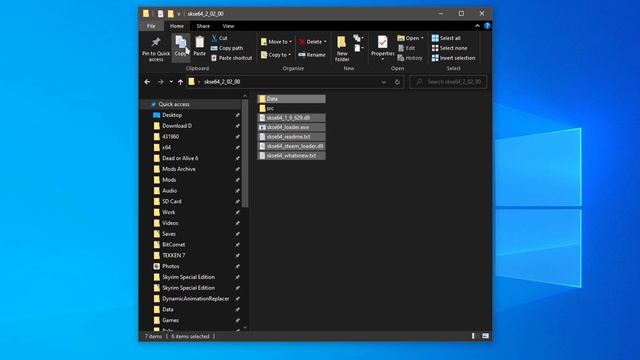Click Properties icon in title bar
The height and width of the screenshot is (360, 640).
[160, 14]
